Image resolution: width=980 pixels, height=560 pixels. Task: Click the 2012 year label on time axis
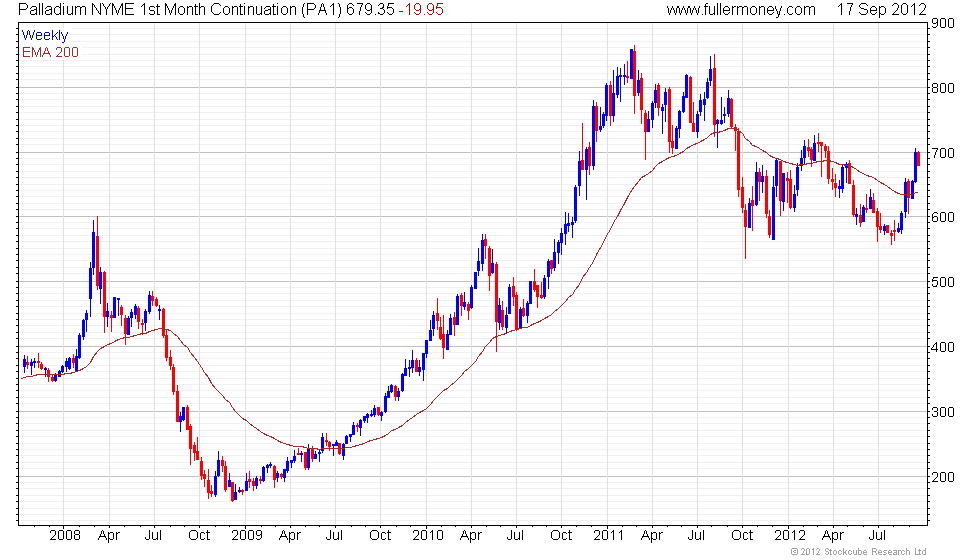[x=790, y=536]
